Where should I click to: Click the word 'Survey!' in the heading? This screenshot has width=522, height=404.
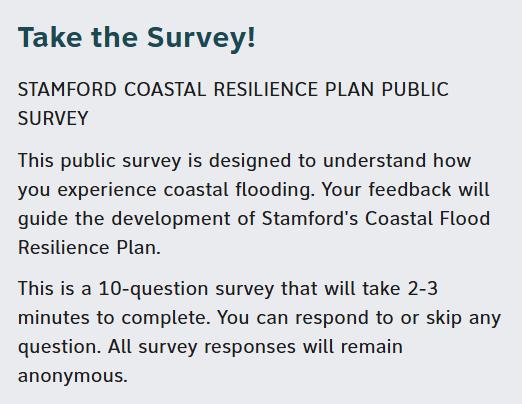201,38
